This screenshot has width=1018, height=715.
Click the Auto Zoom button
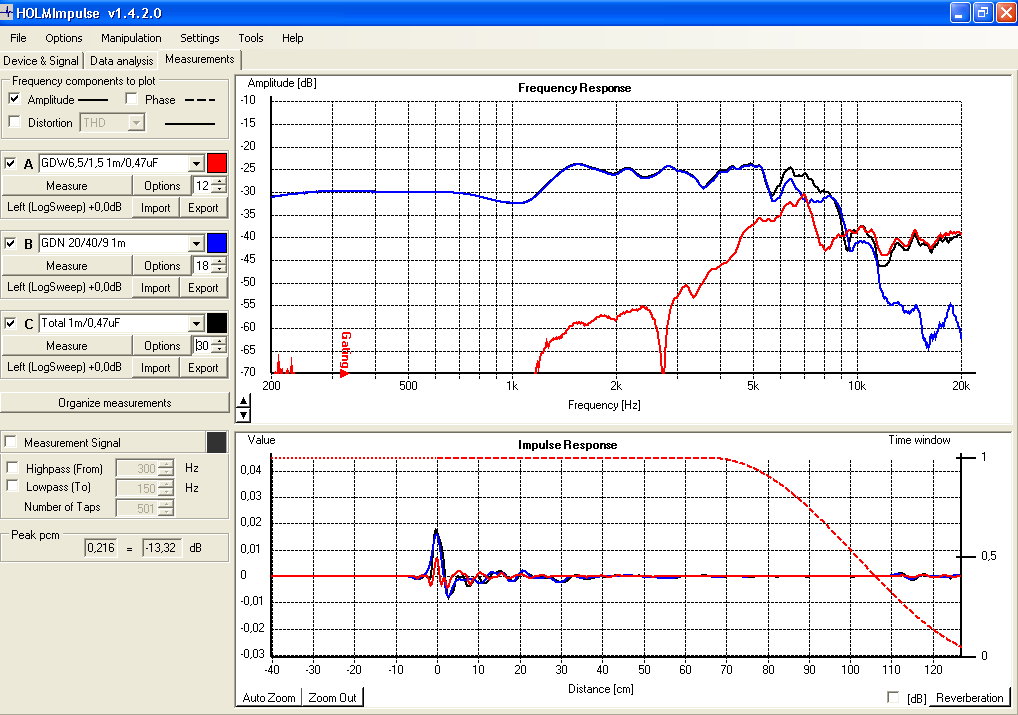point(269,697)
